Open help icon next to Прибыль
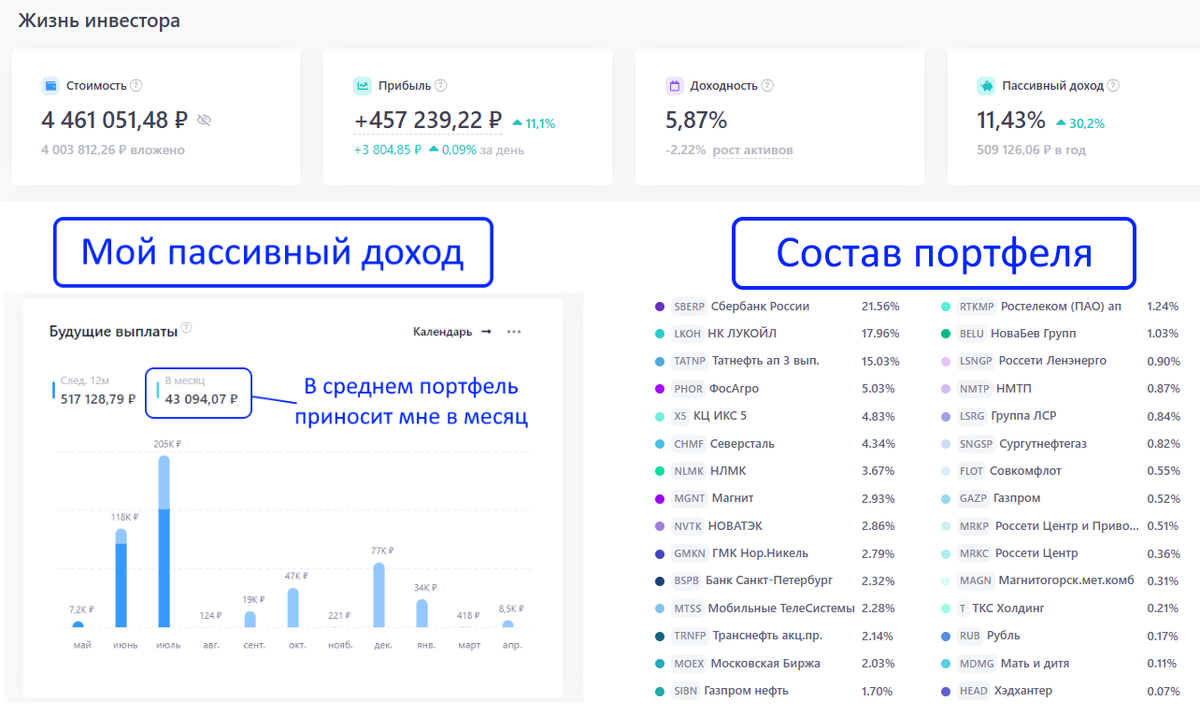The height and width of the screenshot is (716, 1200). [441, 86]
